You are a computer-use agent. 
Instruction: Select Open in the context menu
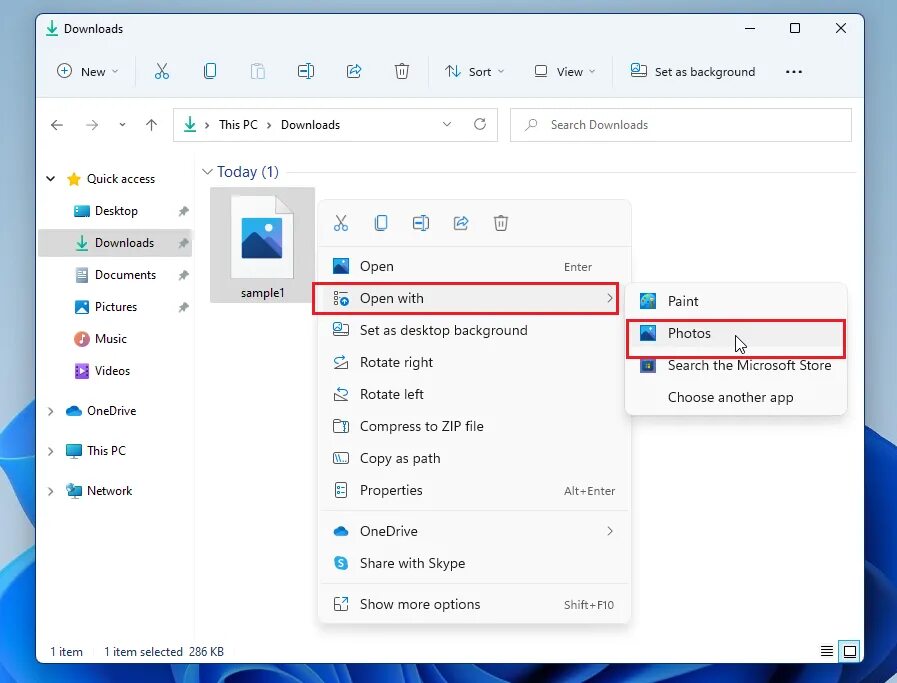click(x=474, y=267)
